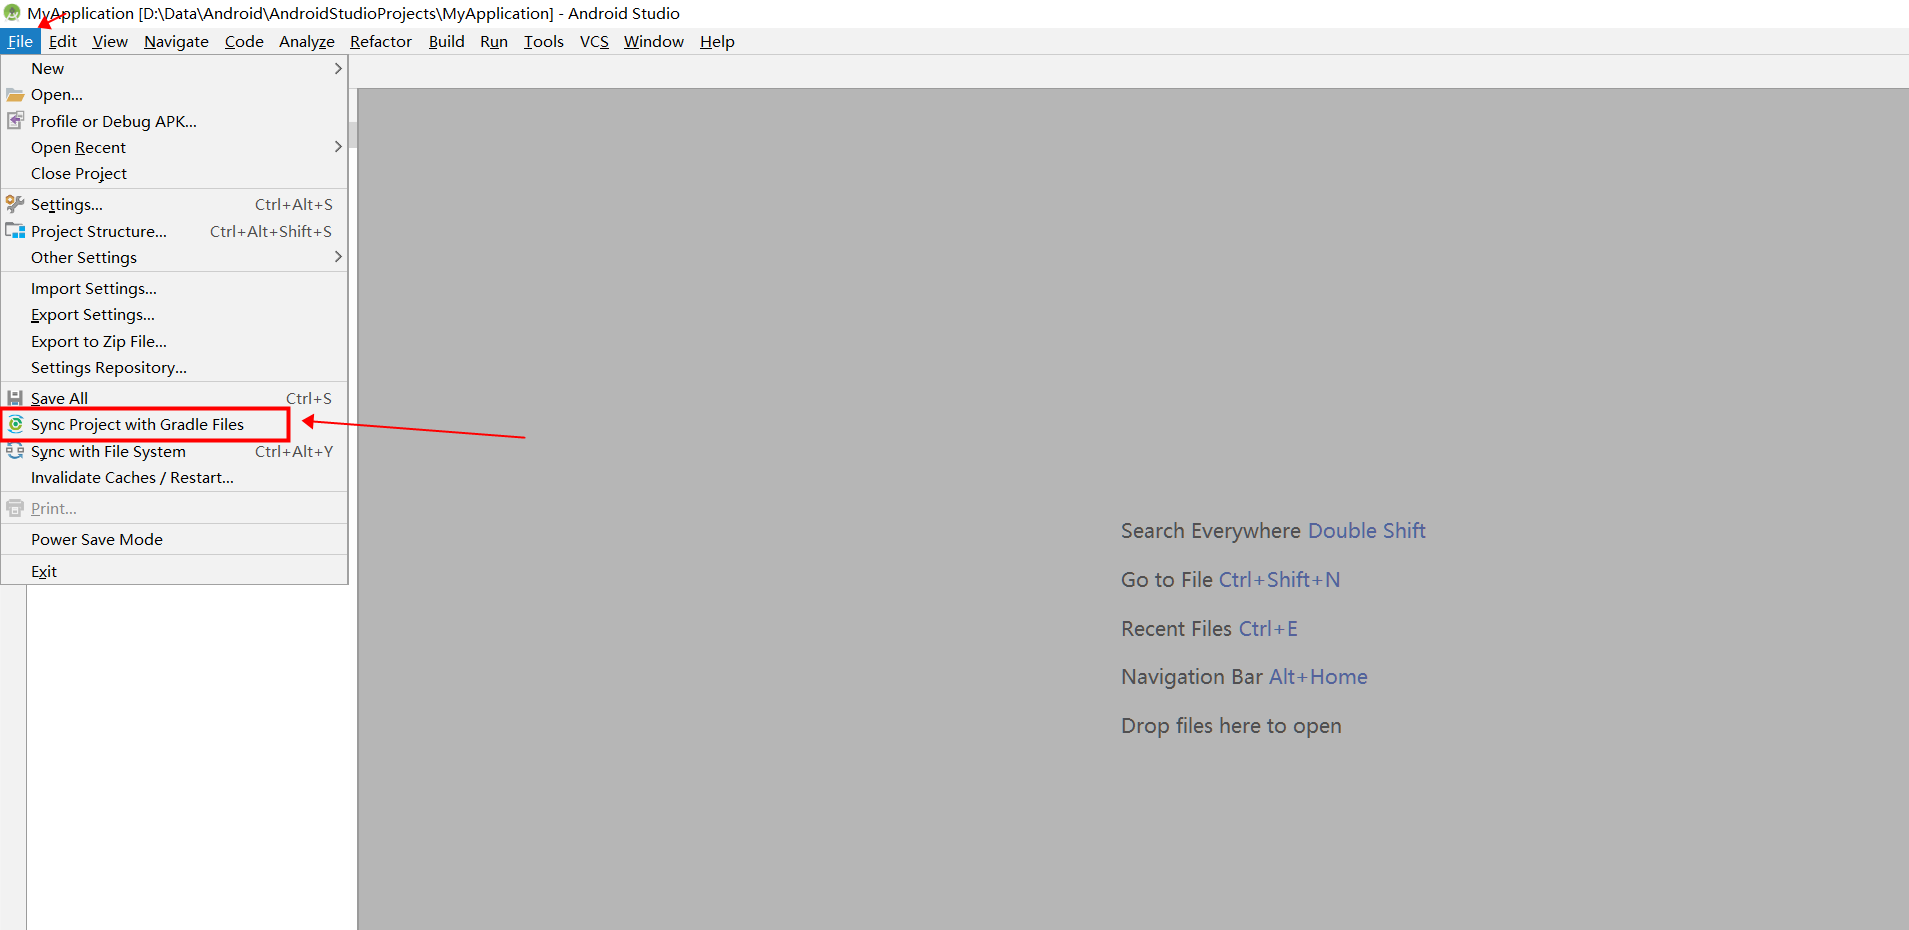
Task: Select Invalidate Caches / Restart...
Action: pyautogui.click(x=174, y=477)
